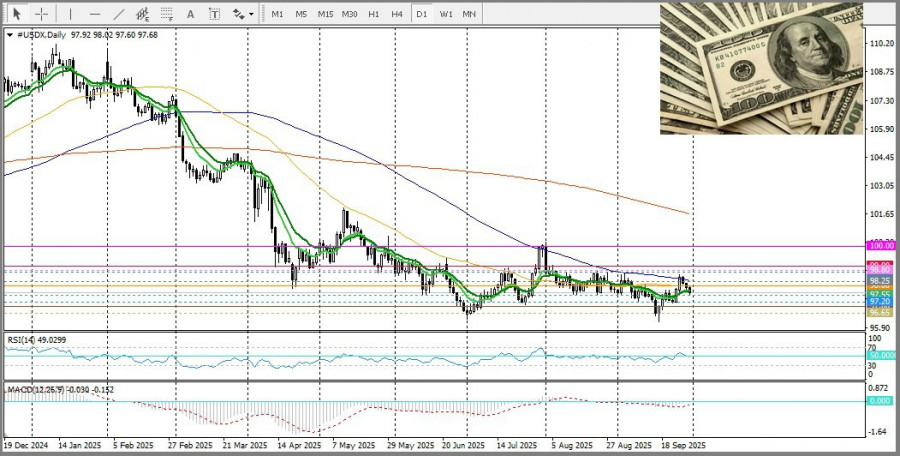The width and height of the screenshot is (900, 456).
Task: Pick the horizontal line drawing tool
Action: point(95,14)
